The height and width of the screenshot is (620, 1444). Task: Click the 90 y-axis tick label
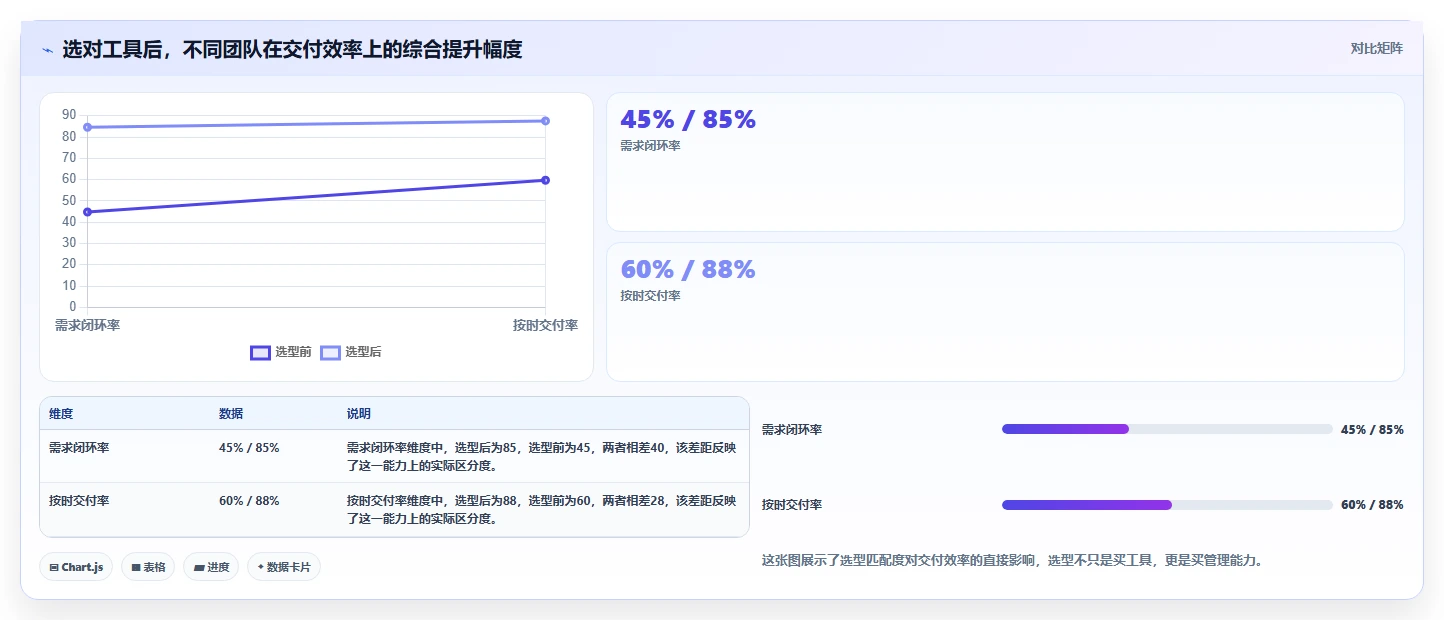coord(69,115)
